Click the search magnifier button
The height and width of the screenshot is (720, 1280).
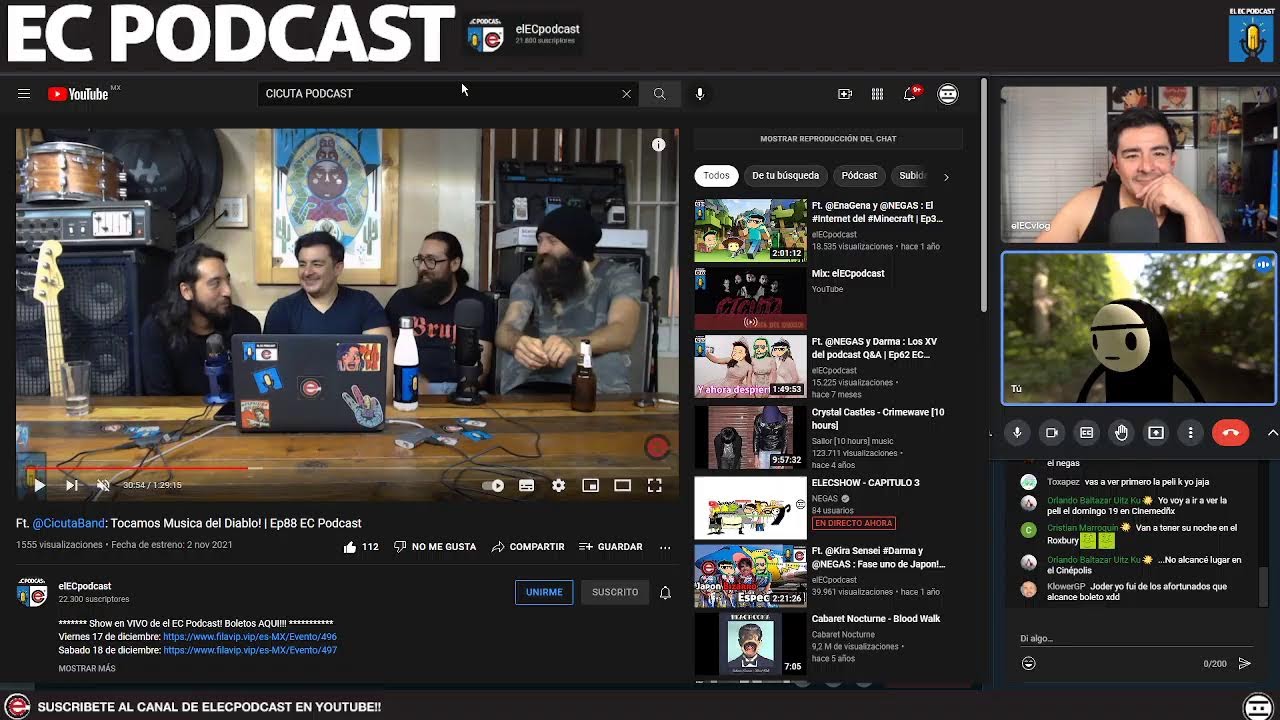659,94
